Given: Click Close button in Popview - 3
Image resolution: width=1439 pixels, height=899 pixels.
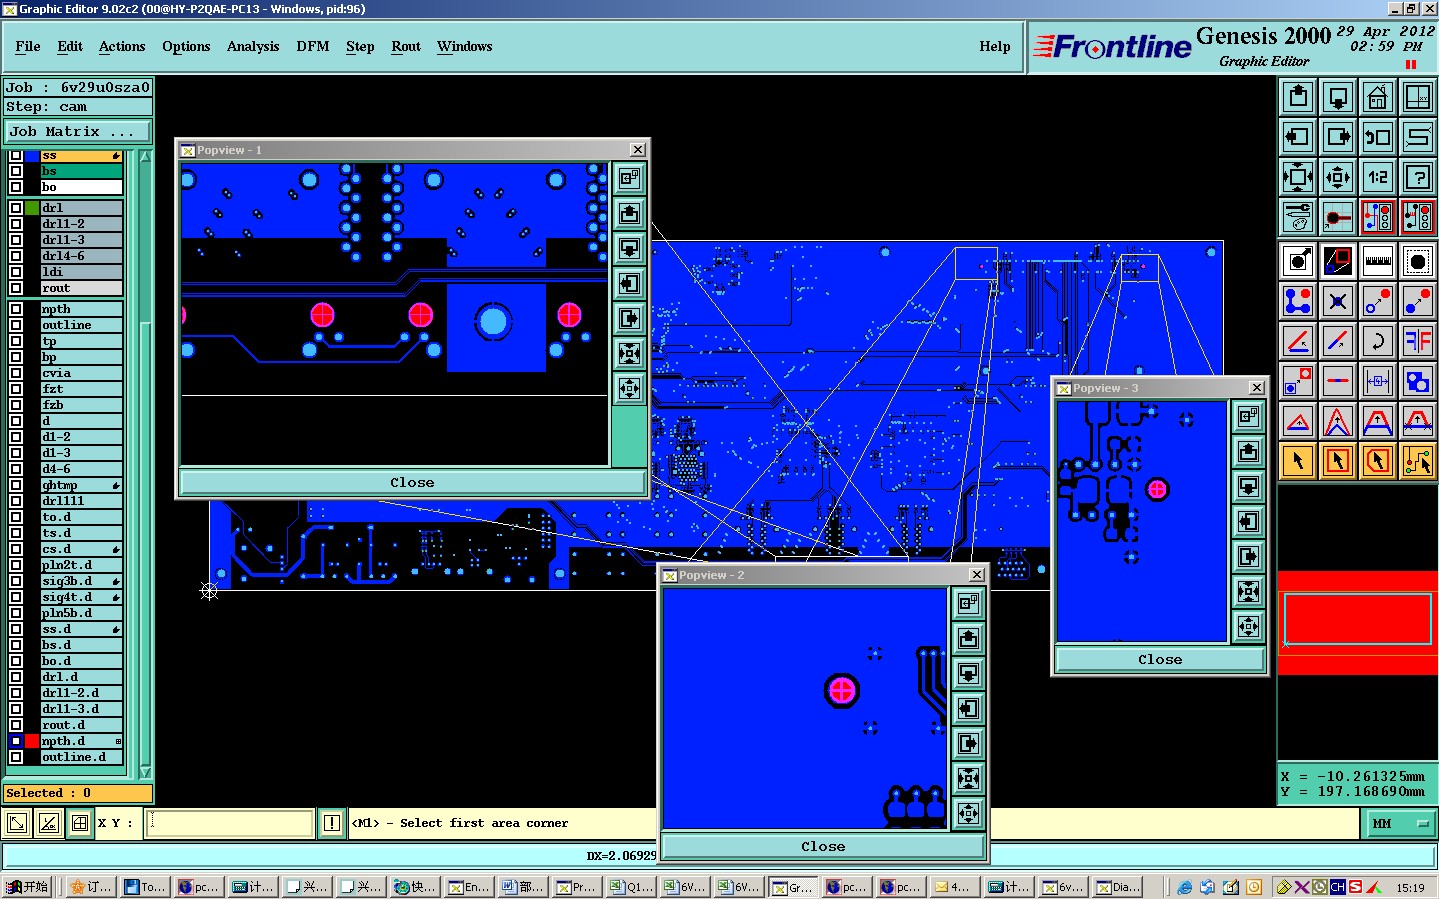Looking at the screenshot, I should [x=1160, y=659].
